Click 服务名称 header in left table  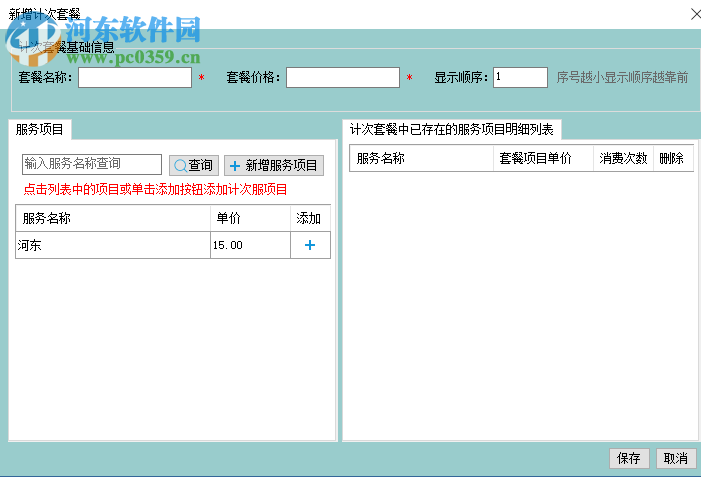click(113, 218)
